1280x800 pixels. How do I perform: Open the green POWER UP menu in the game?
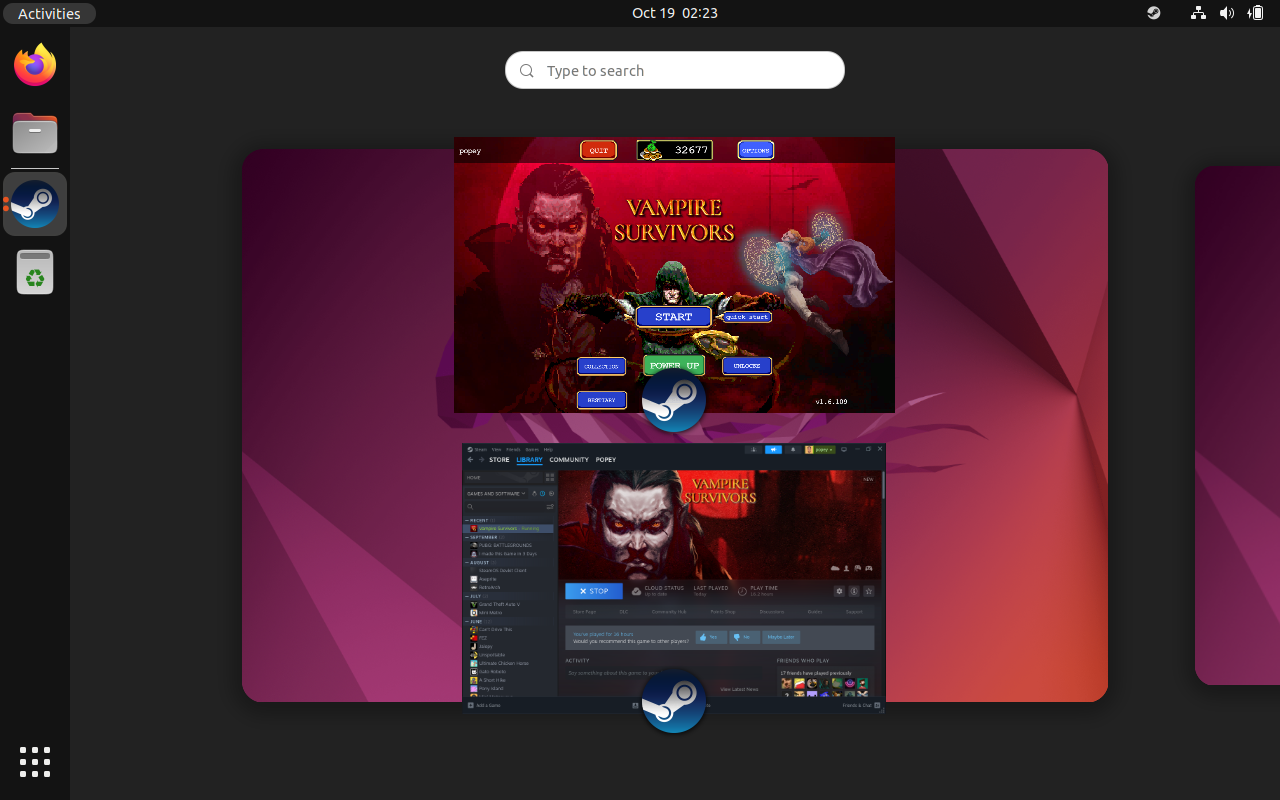click(674, 365)
